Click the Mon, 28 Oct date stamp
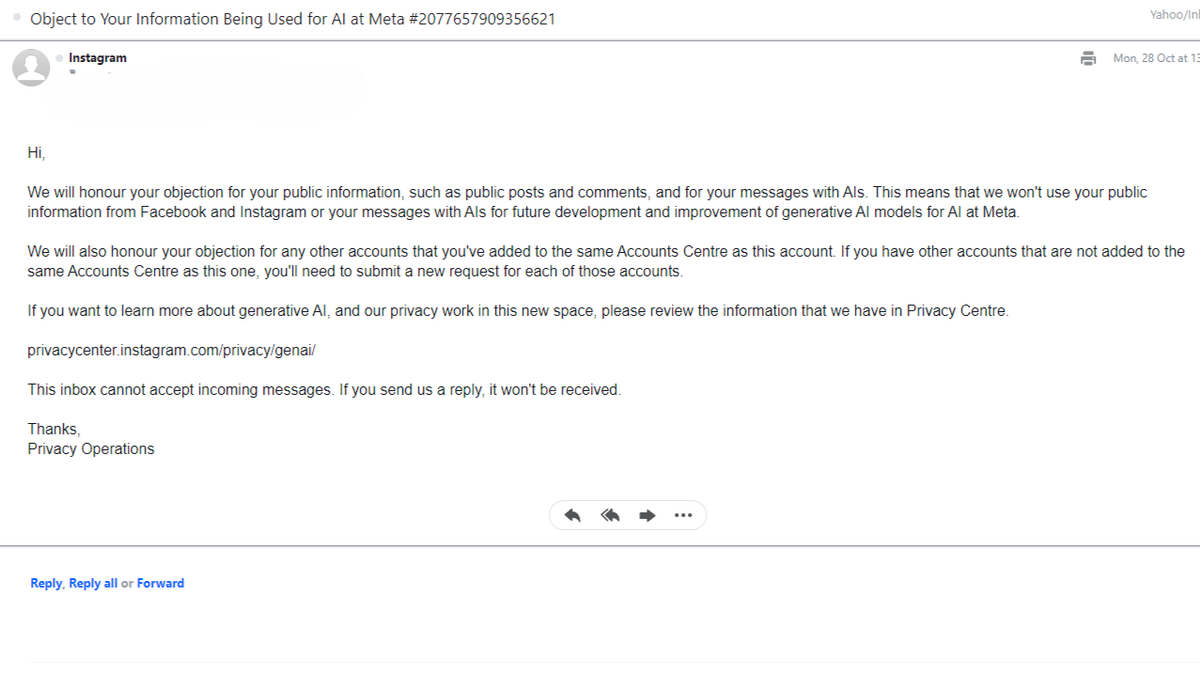Image resolution: width=1200 pixels, height=675 pixels. point(1155,58)
